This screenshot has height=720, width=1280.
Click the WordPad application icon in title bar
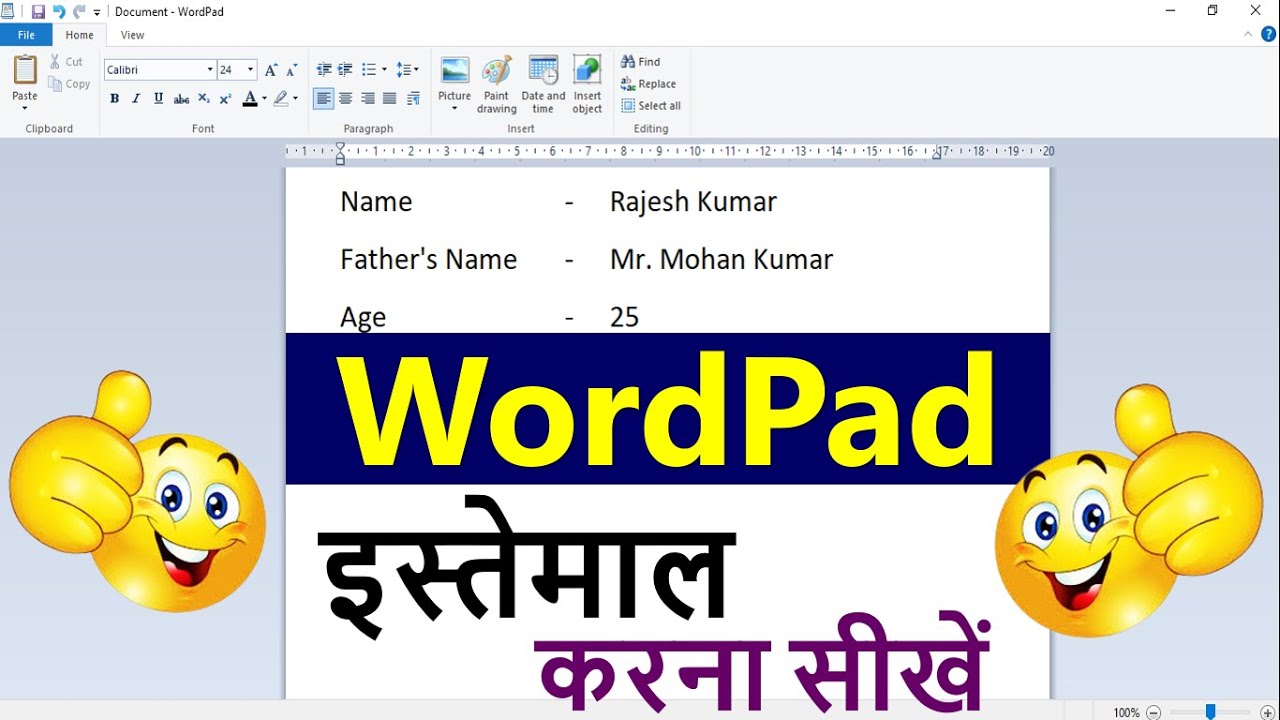tap(9, 11)
